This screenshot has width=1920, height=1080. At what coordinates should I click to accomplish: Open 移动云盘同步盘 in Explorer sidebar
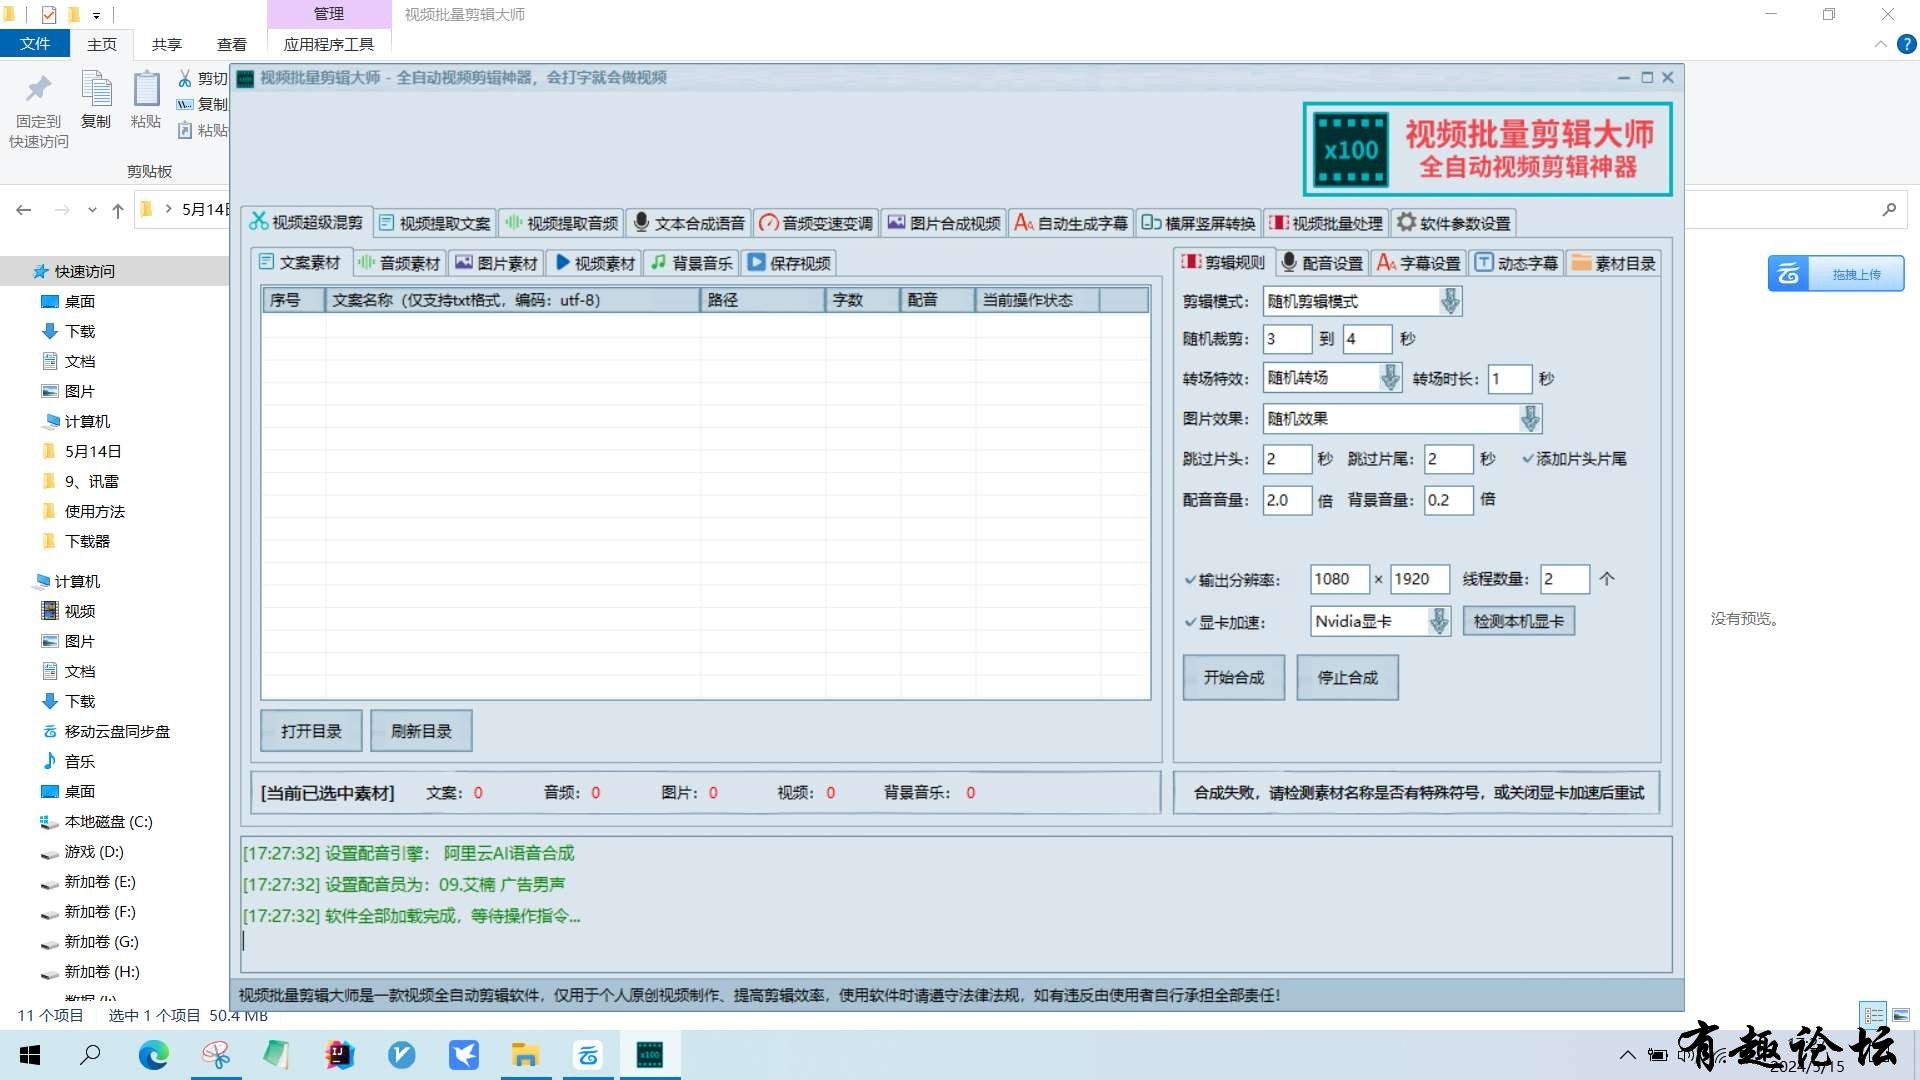116,731
